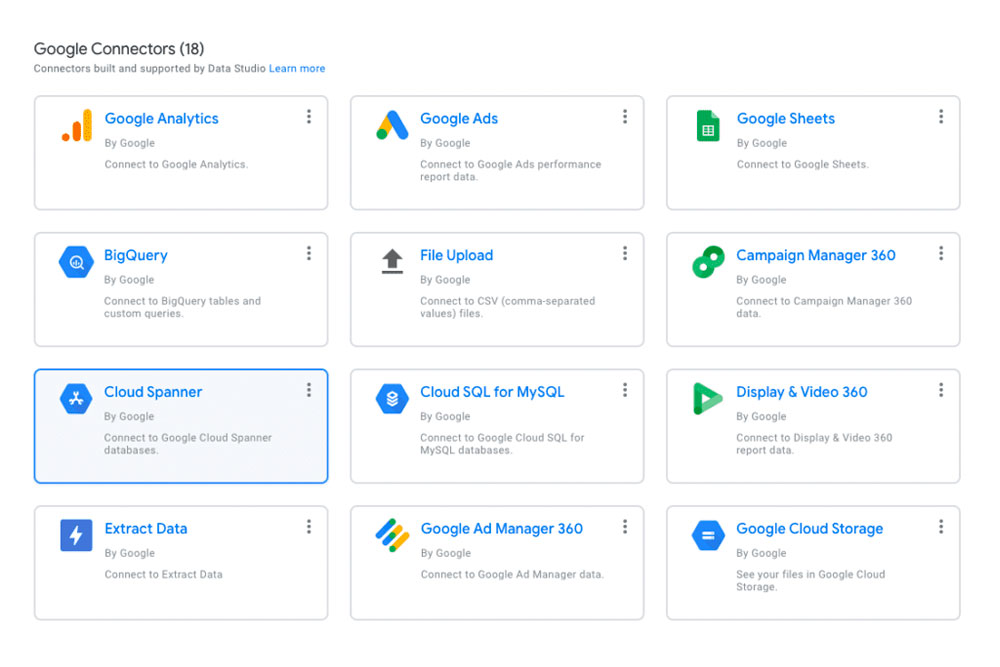
Task: Click the File Upload arrow icon
Action: (392, 261)
